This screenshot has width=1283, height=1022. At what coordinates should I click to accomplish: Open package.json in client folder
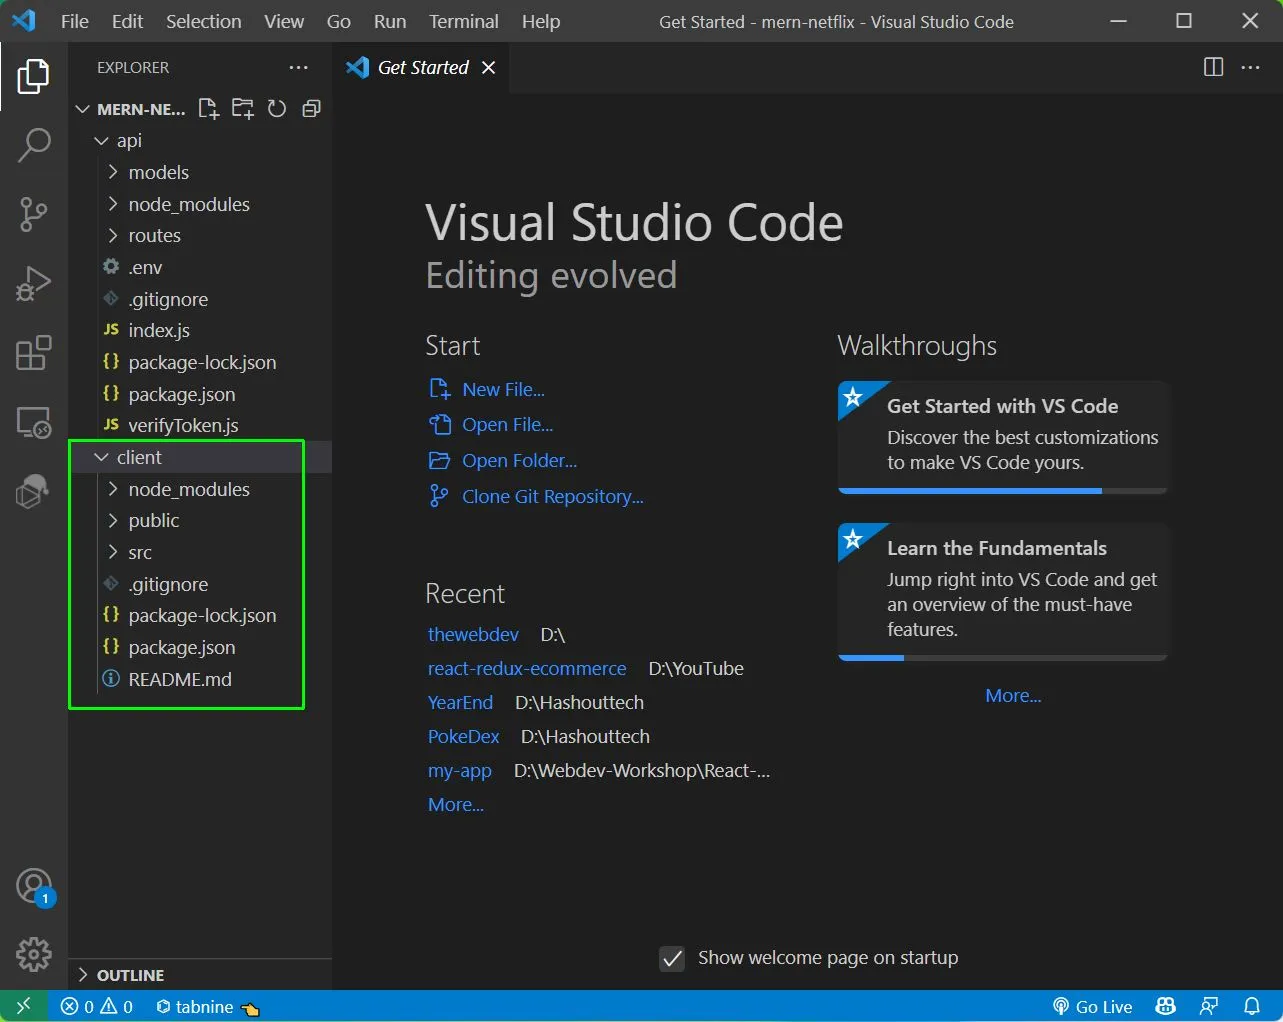pos(200,647)
